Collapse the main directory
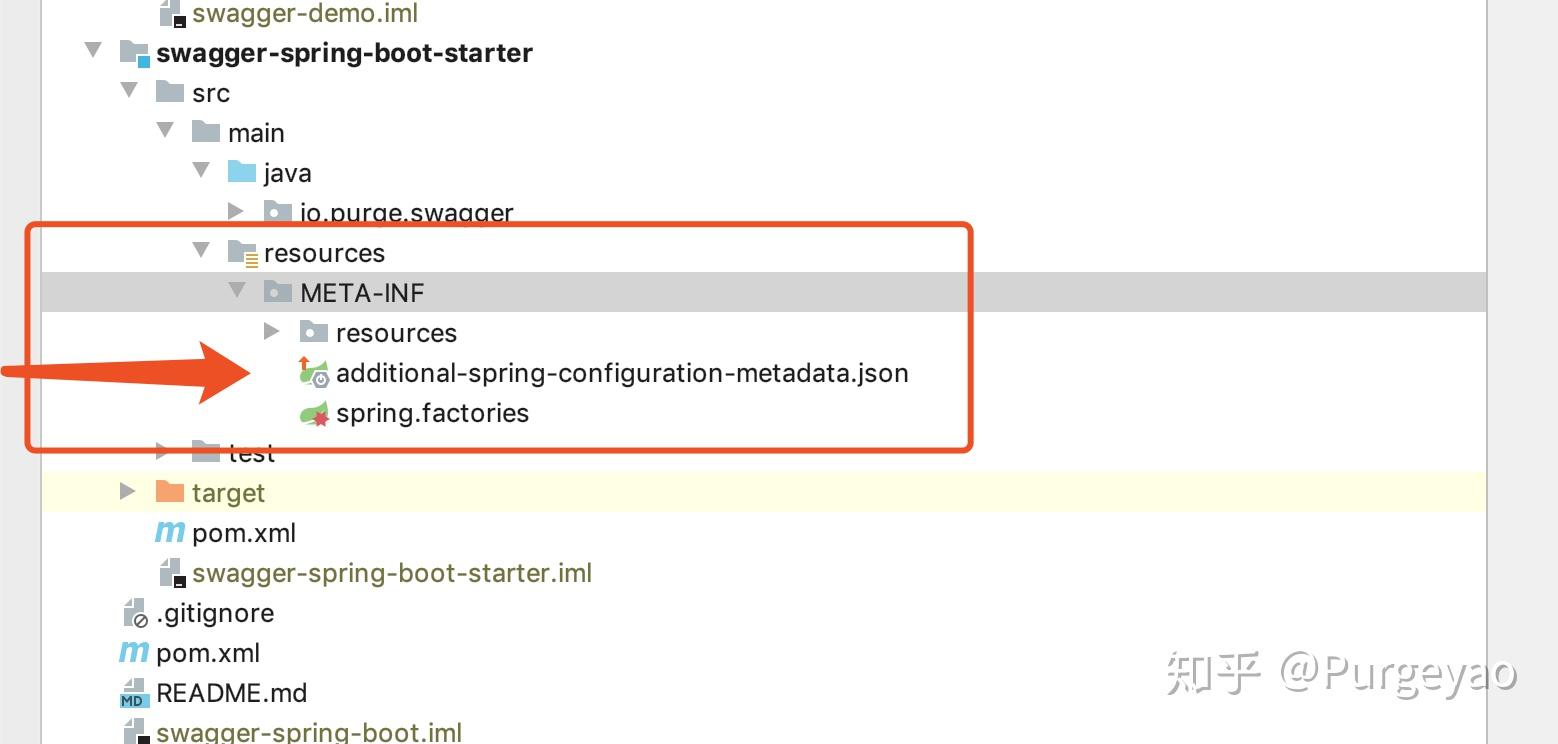The height and width of the screenshot is (744, 1558). click(x=165, y=131)
